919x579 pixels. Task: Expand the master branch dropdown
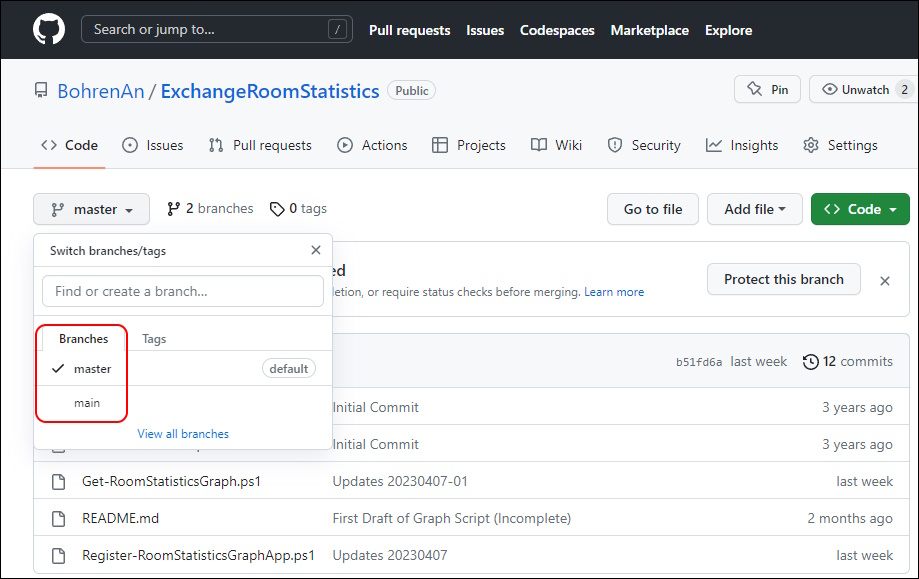(x=92, y=209)
